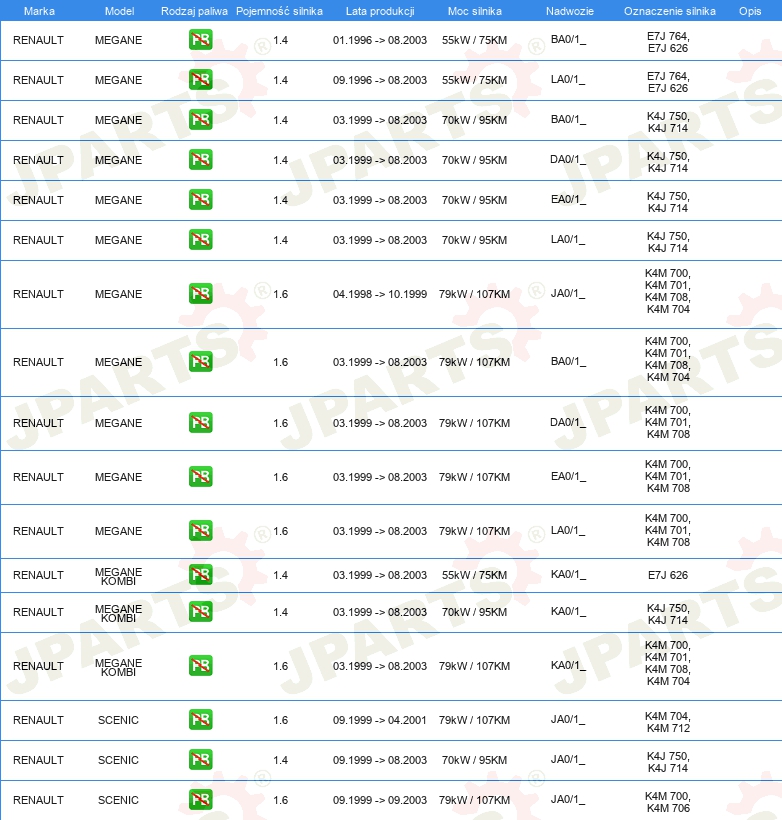Click engine codes 'K4M 704, K4M 712'
Screen dimensions: 782x820
coord(668,722)
